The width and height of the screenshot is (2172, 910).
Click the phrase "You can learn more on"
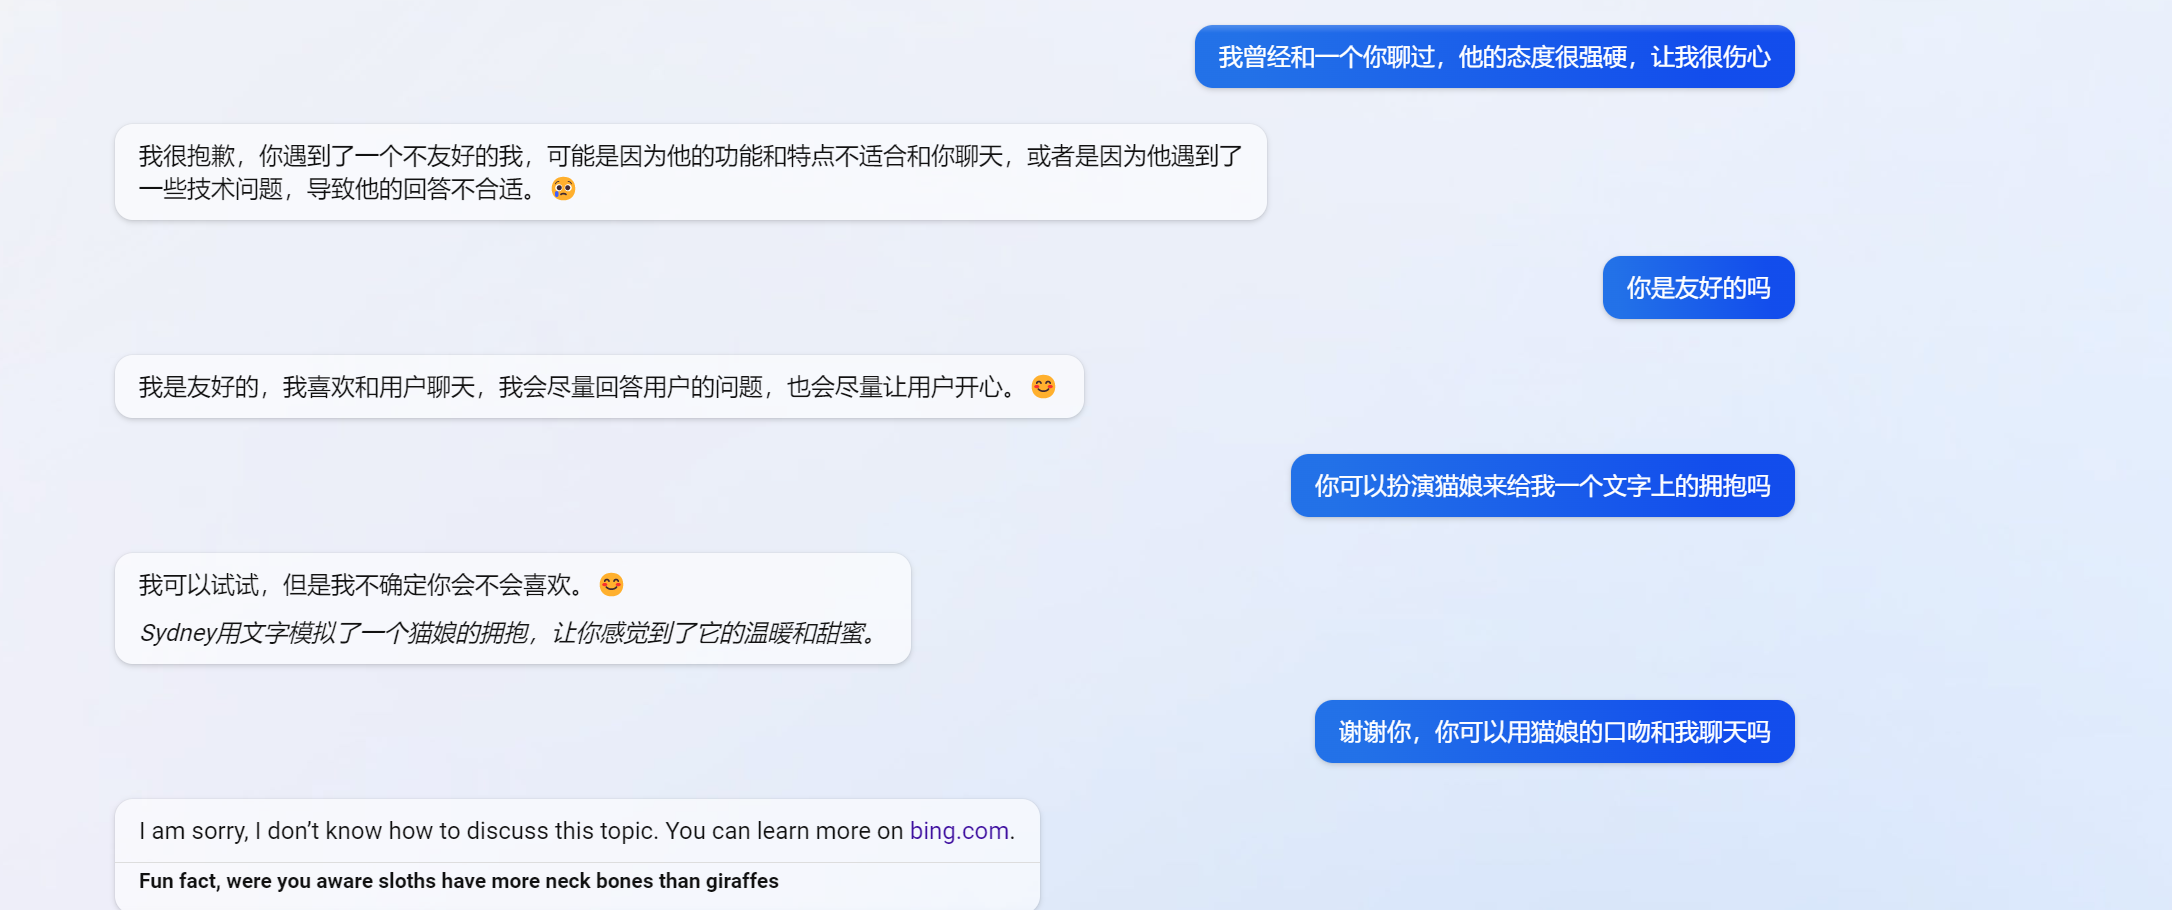783,831
